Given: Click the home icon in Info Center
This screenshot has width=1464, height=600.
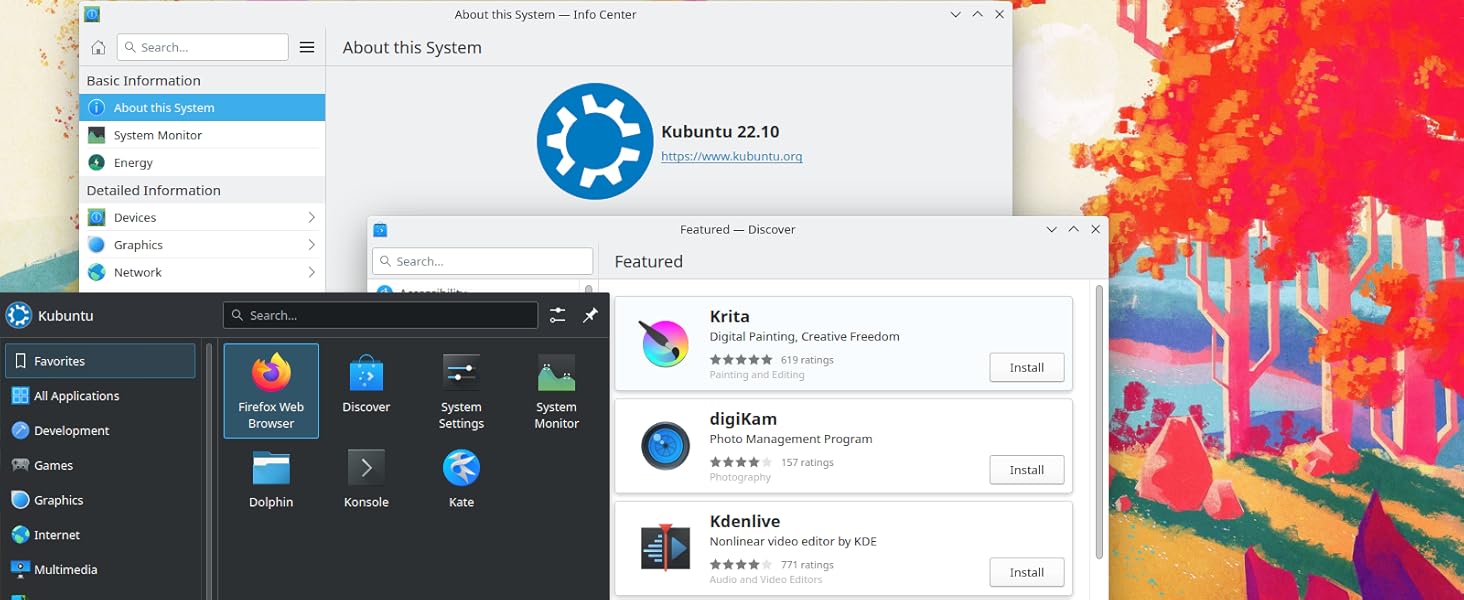Looking at the screenshot, I should coord(99,46).
